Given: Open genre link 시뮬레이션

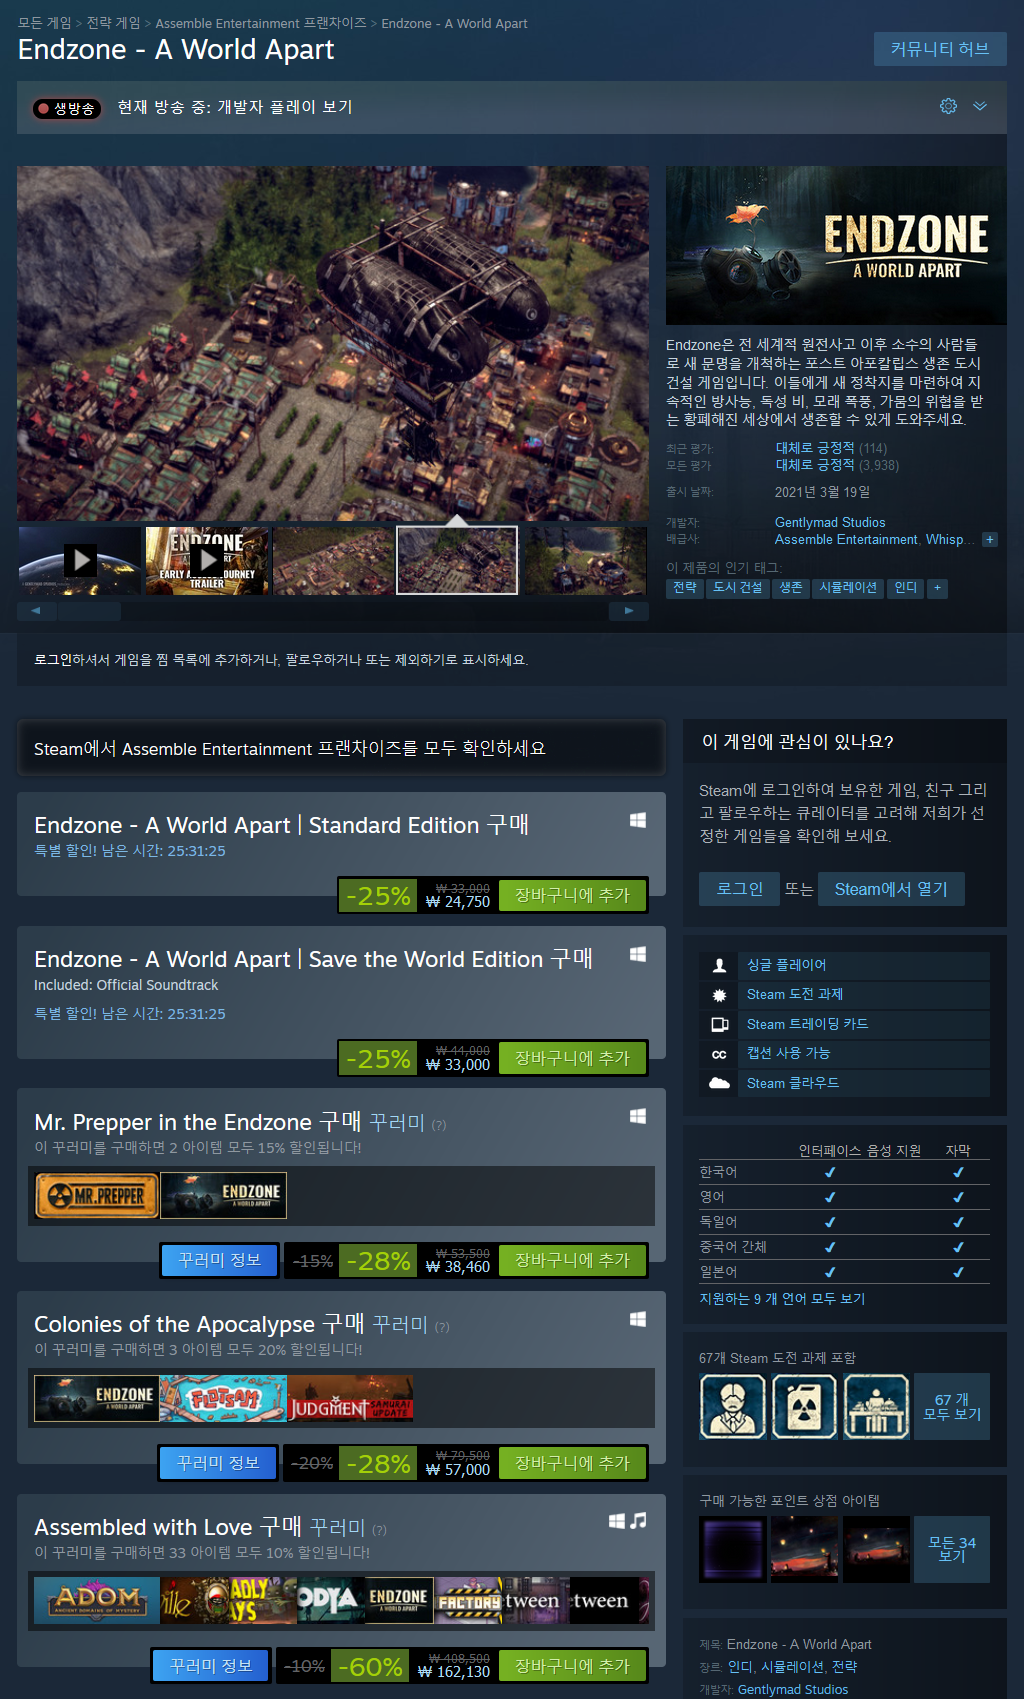Looking at the screenshot, I should point(792,1667).
